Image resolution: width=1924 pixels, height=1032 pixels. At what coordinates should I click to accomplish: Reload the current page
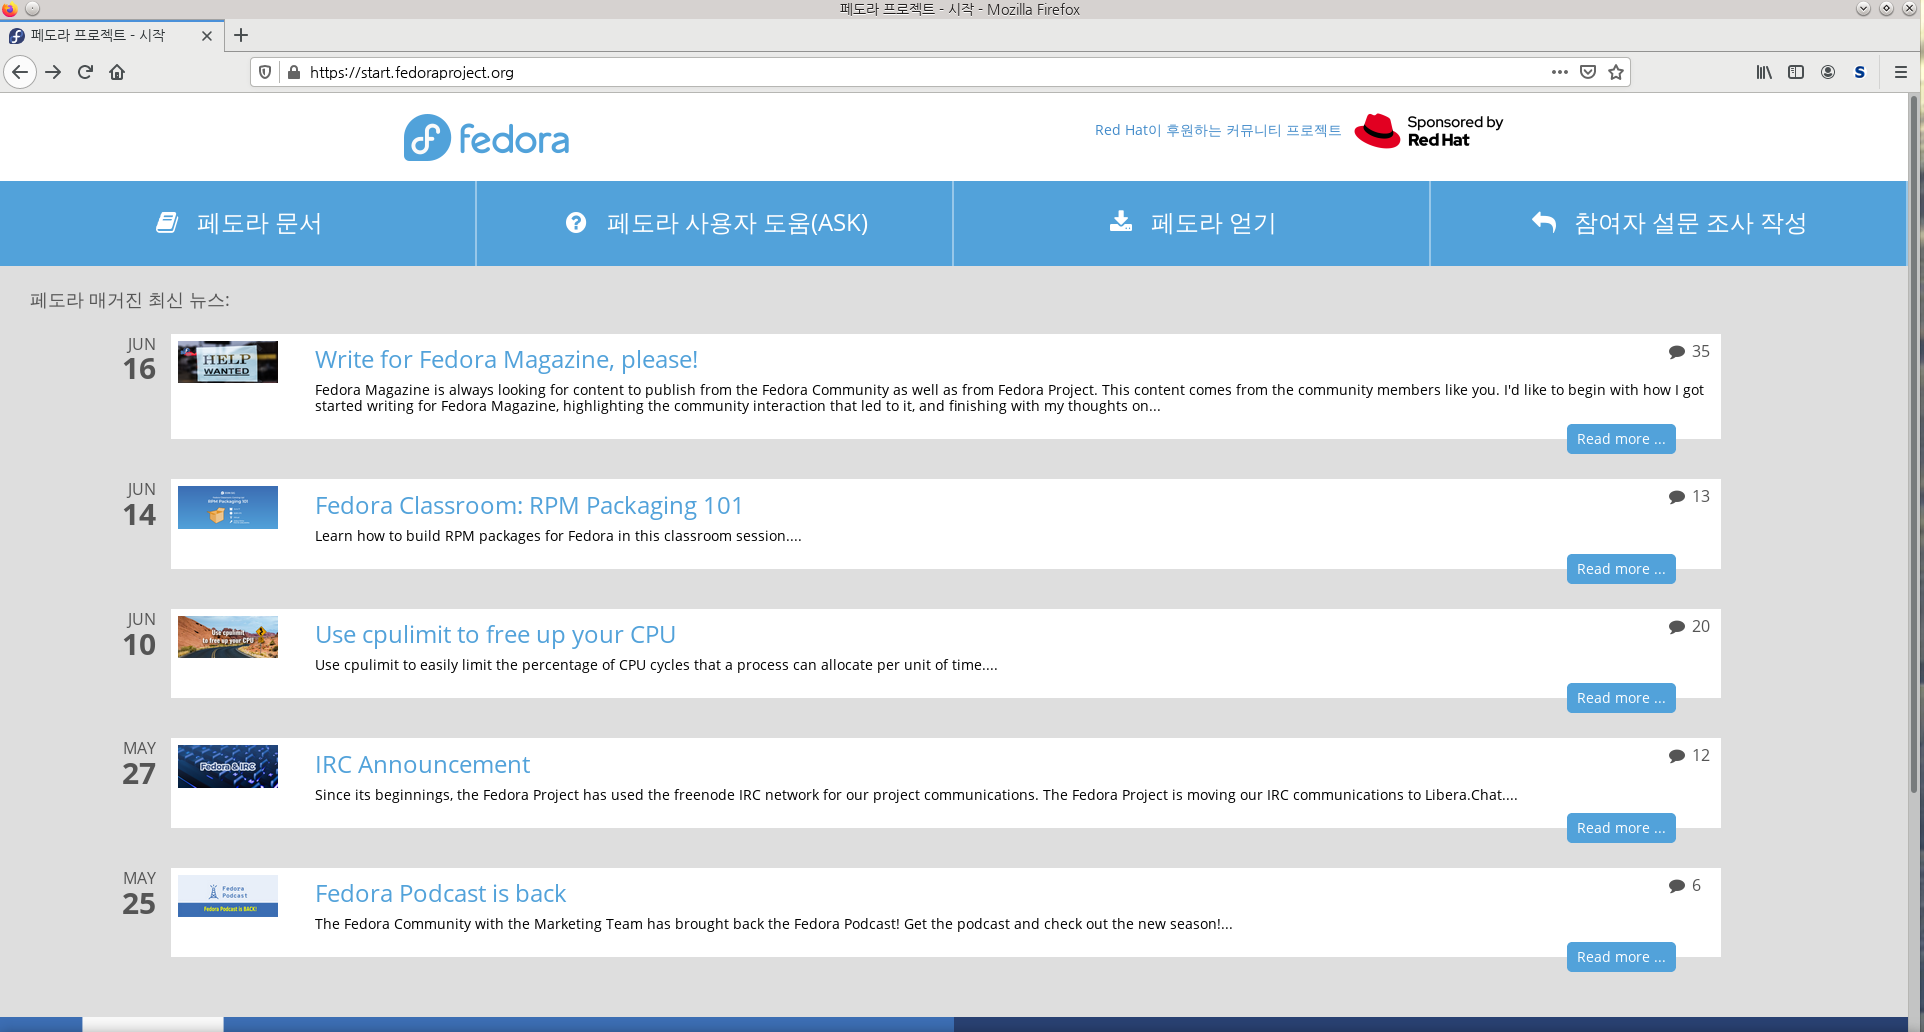tap(85, 72)
